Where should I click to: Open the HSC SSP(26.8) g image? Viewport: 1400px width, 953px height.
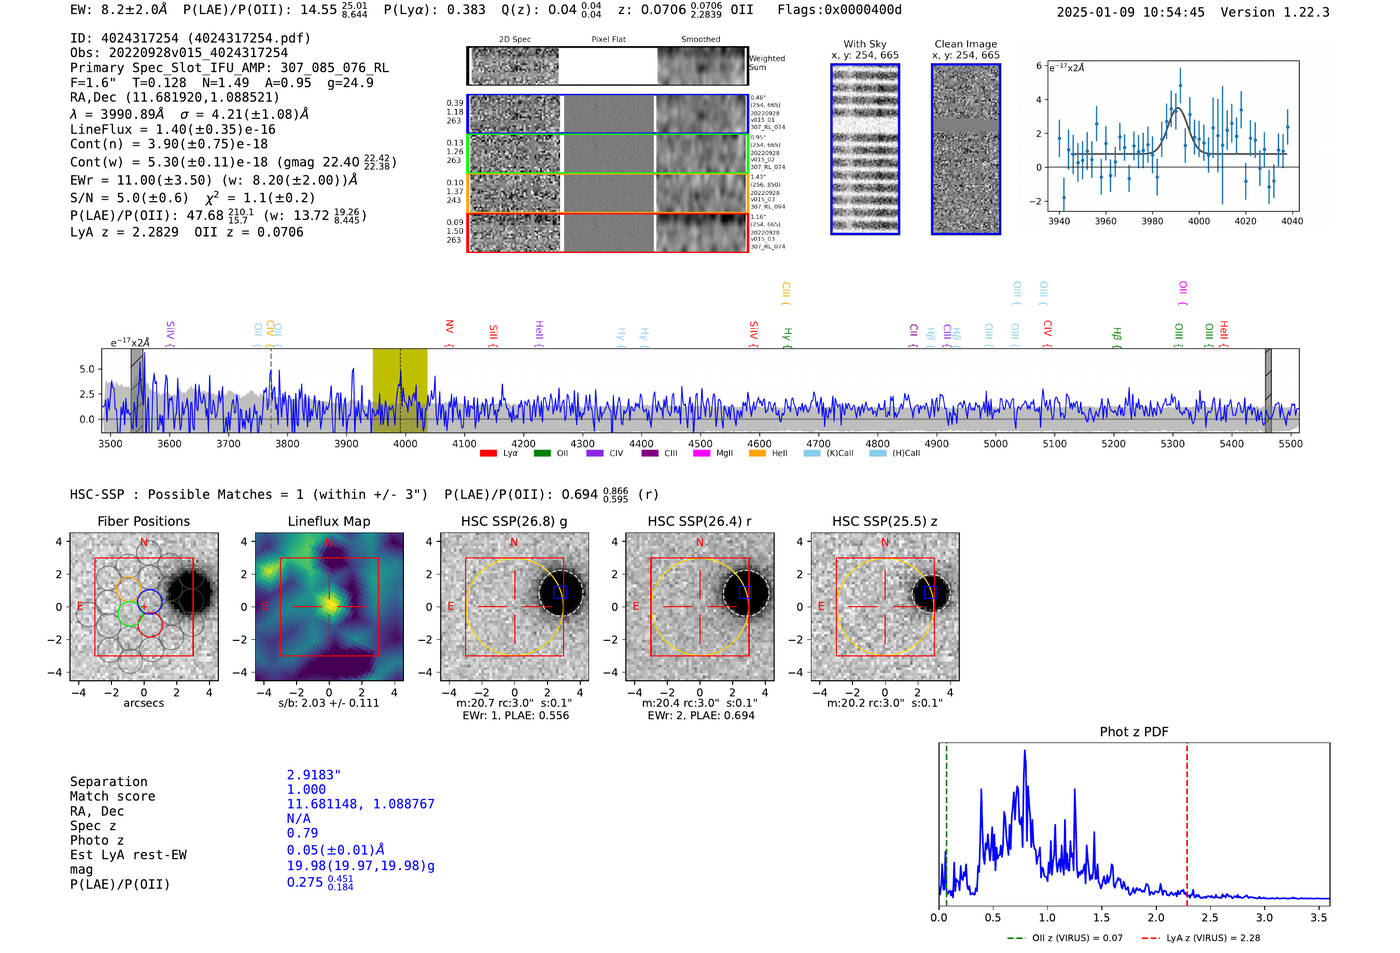tap(514, 607)
